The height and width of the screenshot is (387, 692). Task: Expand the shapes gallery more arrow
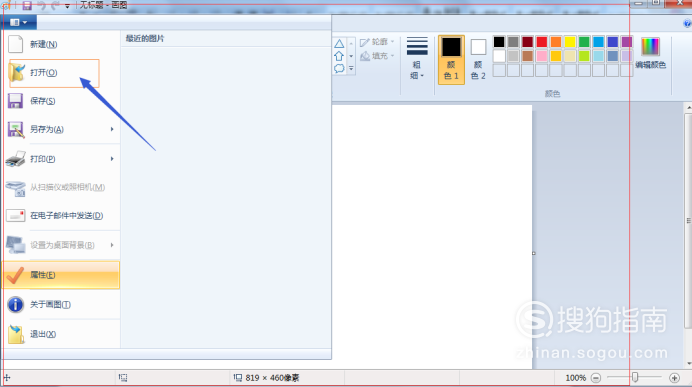pyautogui.click(x=351, y=68)
